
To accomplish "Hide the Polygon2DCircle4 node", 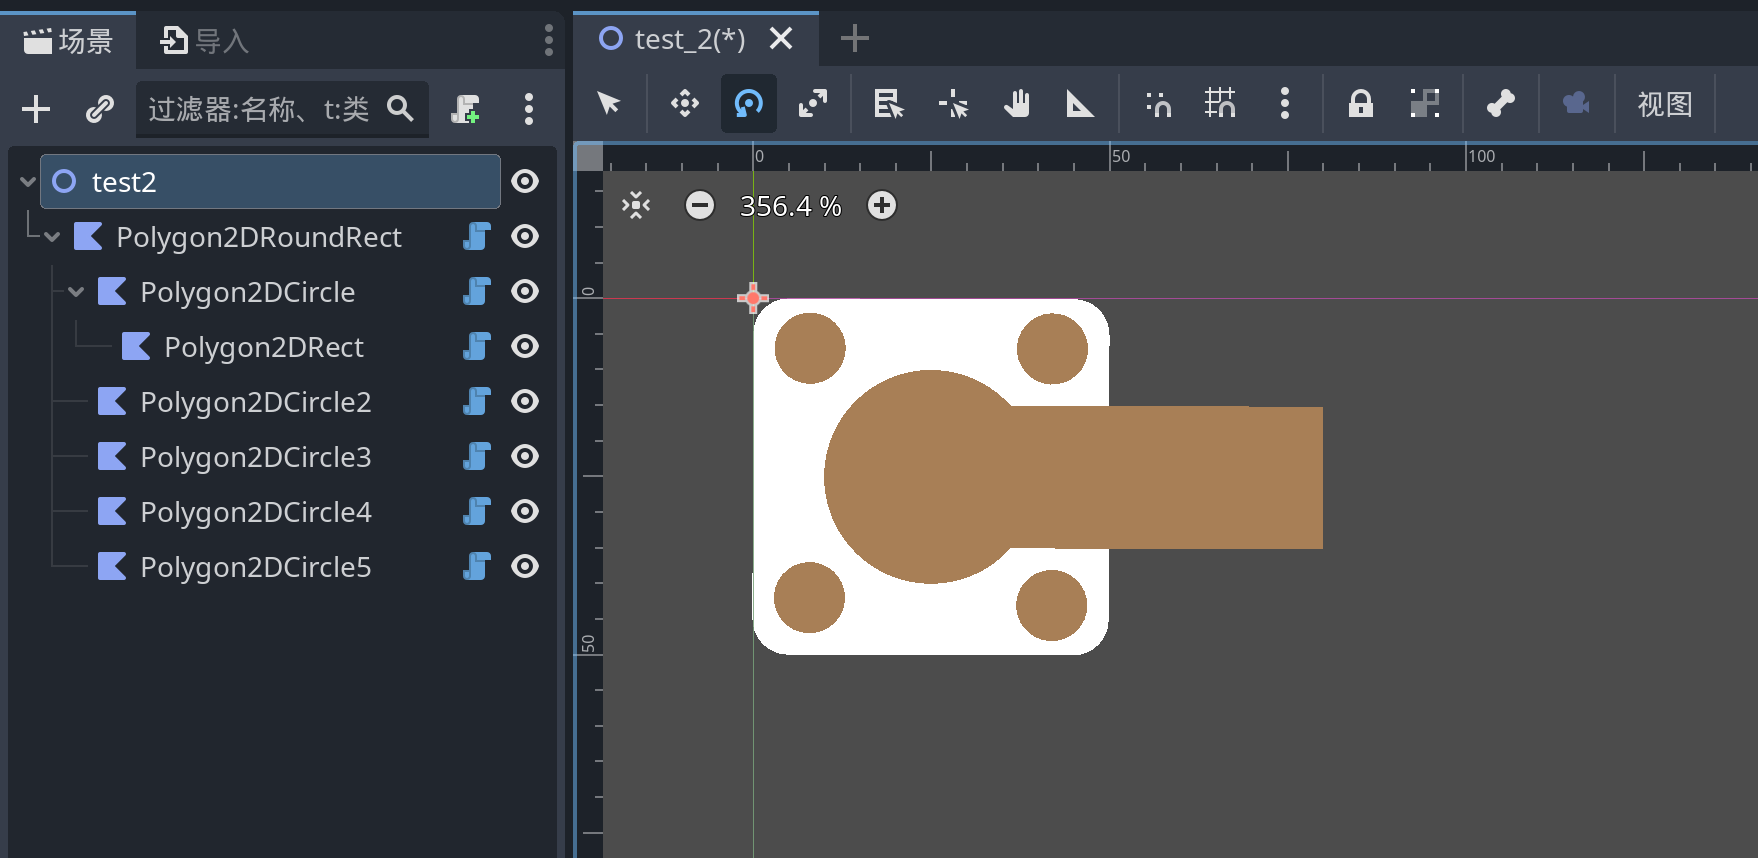I will [525, 511].
